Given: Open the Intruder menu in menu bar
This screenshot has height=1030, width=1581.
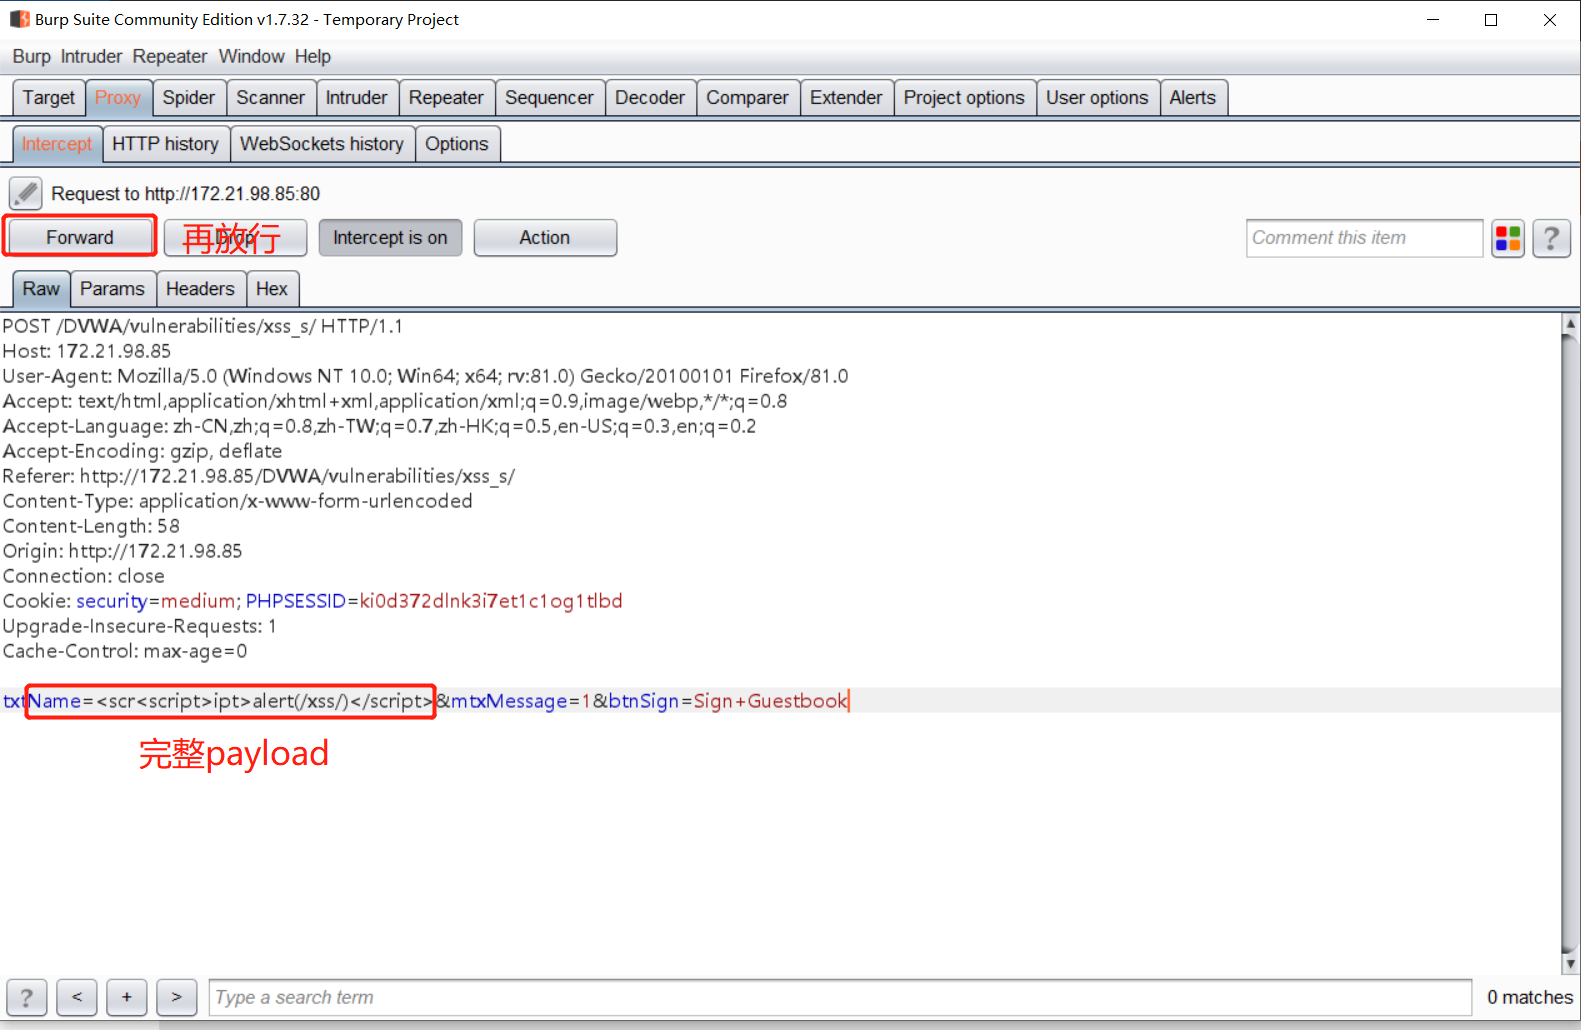Looking at the screenshot, I should click(x=91, y=57).
